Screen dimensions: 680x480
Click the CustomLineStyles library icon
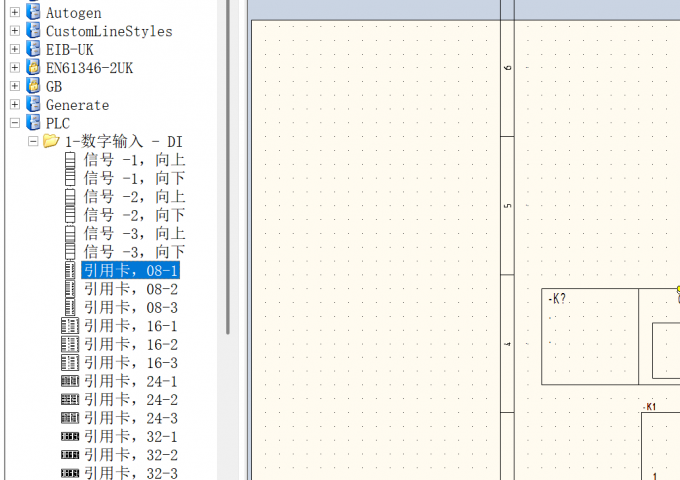tap(33, 31)
